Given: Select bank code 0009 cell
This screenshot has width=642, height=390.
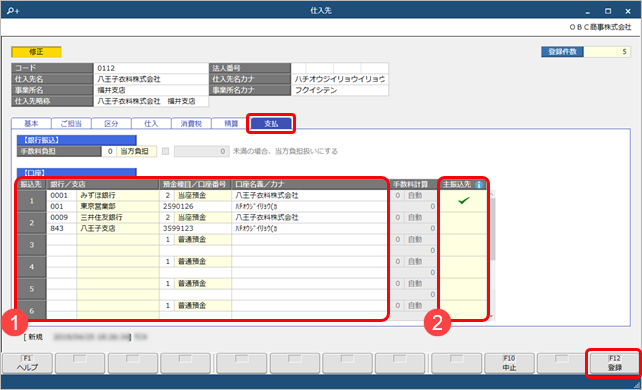Looking at the screenshot, I should [x=62, y=218].
